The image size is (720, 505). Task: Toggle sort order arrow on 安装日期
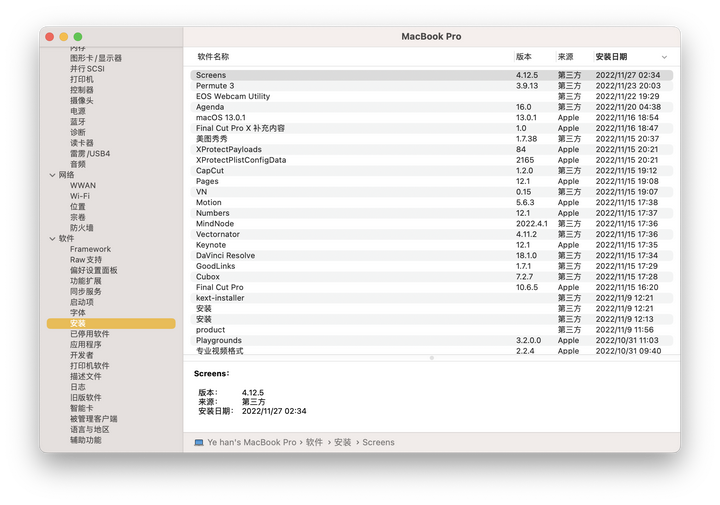coord(664,57)
